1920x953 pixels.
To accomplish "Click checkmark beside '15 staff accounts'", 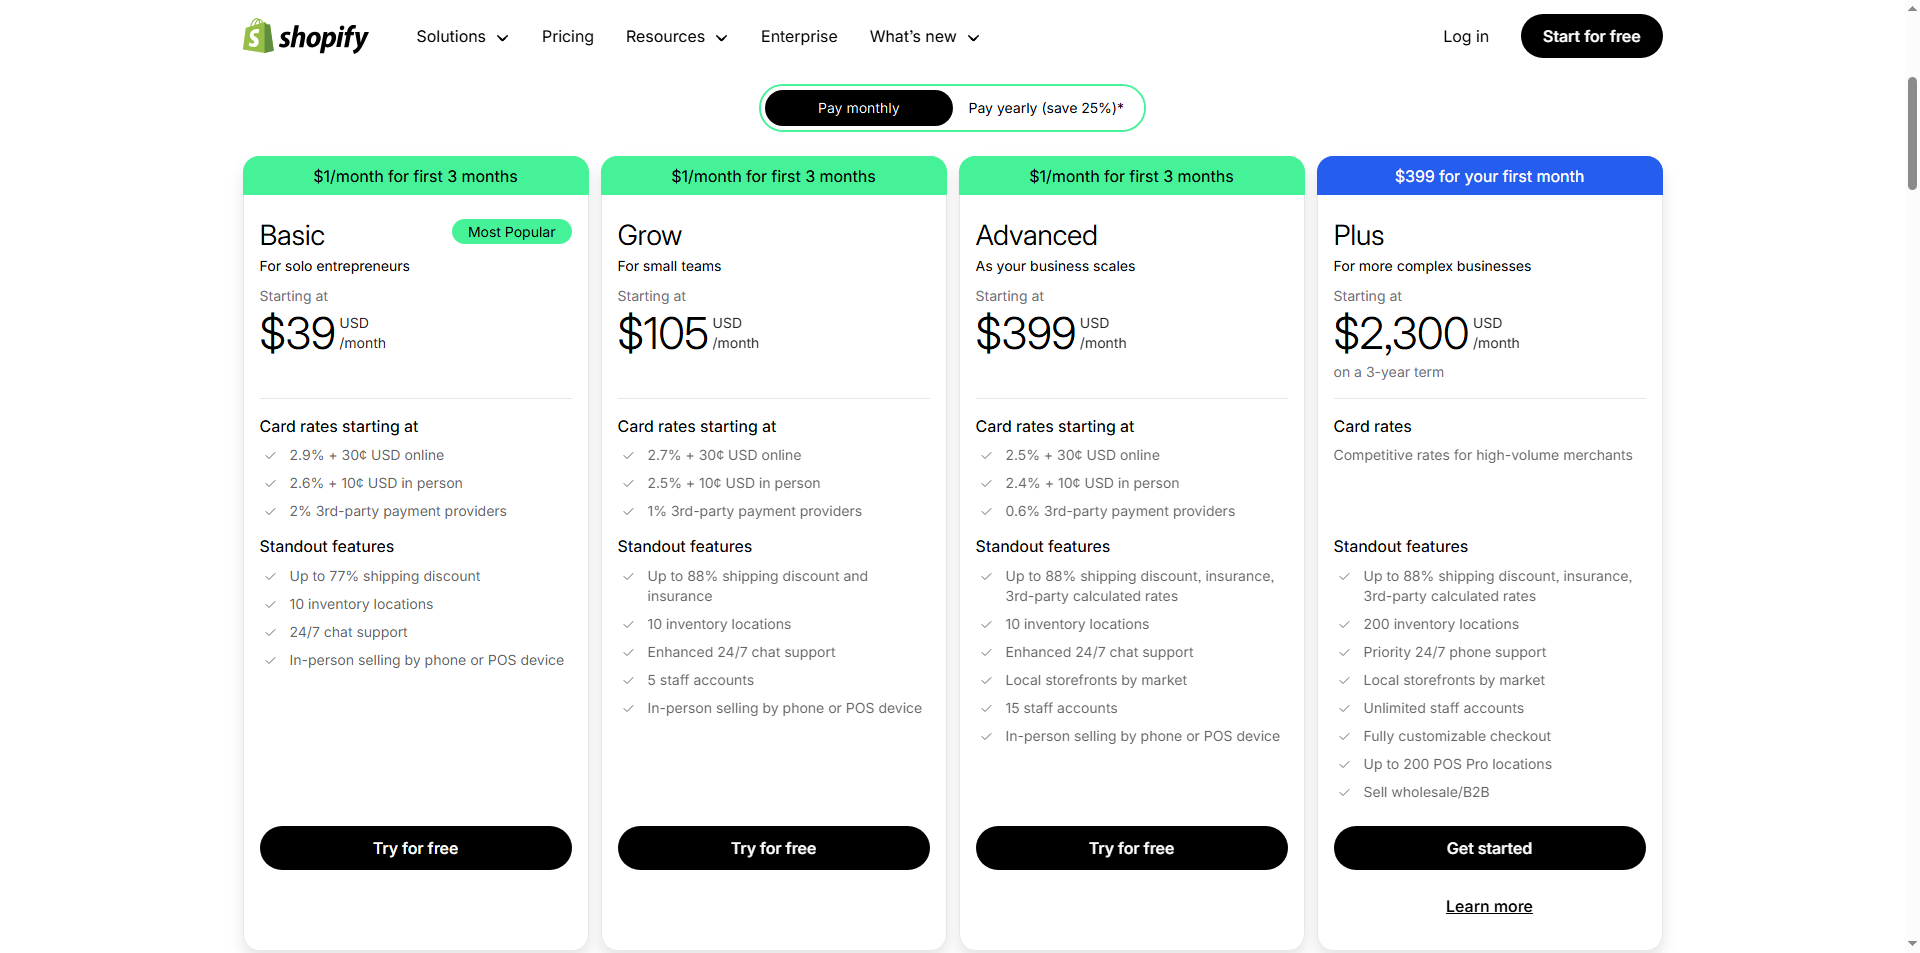I will (986, 709).
